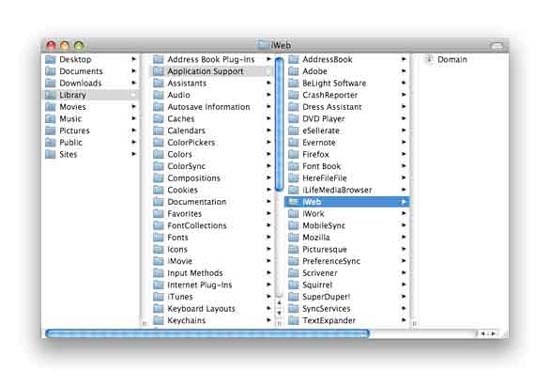
Task: Click the Firefox folder icon
Action: [x=293, y=154]
